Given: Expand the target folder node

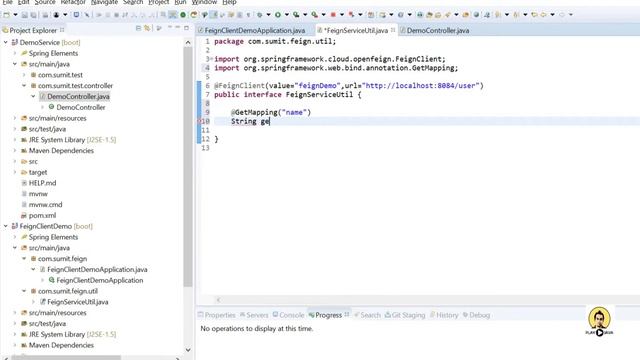Looking at the screenshot, I should (15, 172).
